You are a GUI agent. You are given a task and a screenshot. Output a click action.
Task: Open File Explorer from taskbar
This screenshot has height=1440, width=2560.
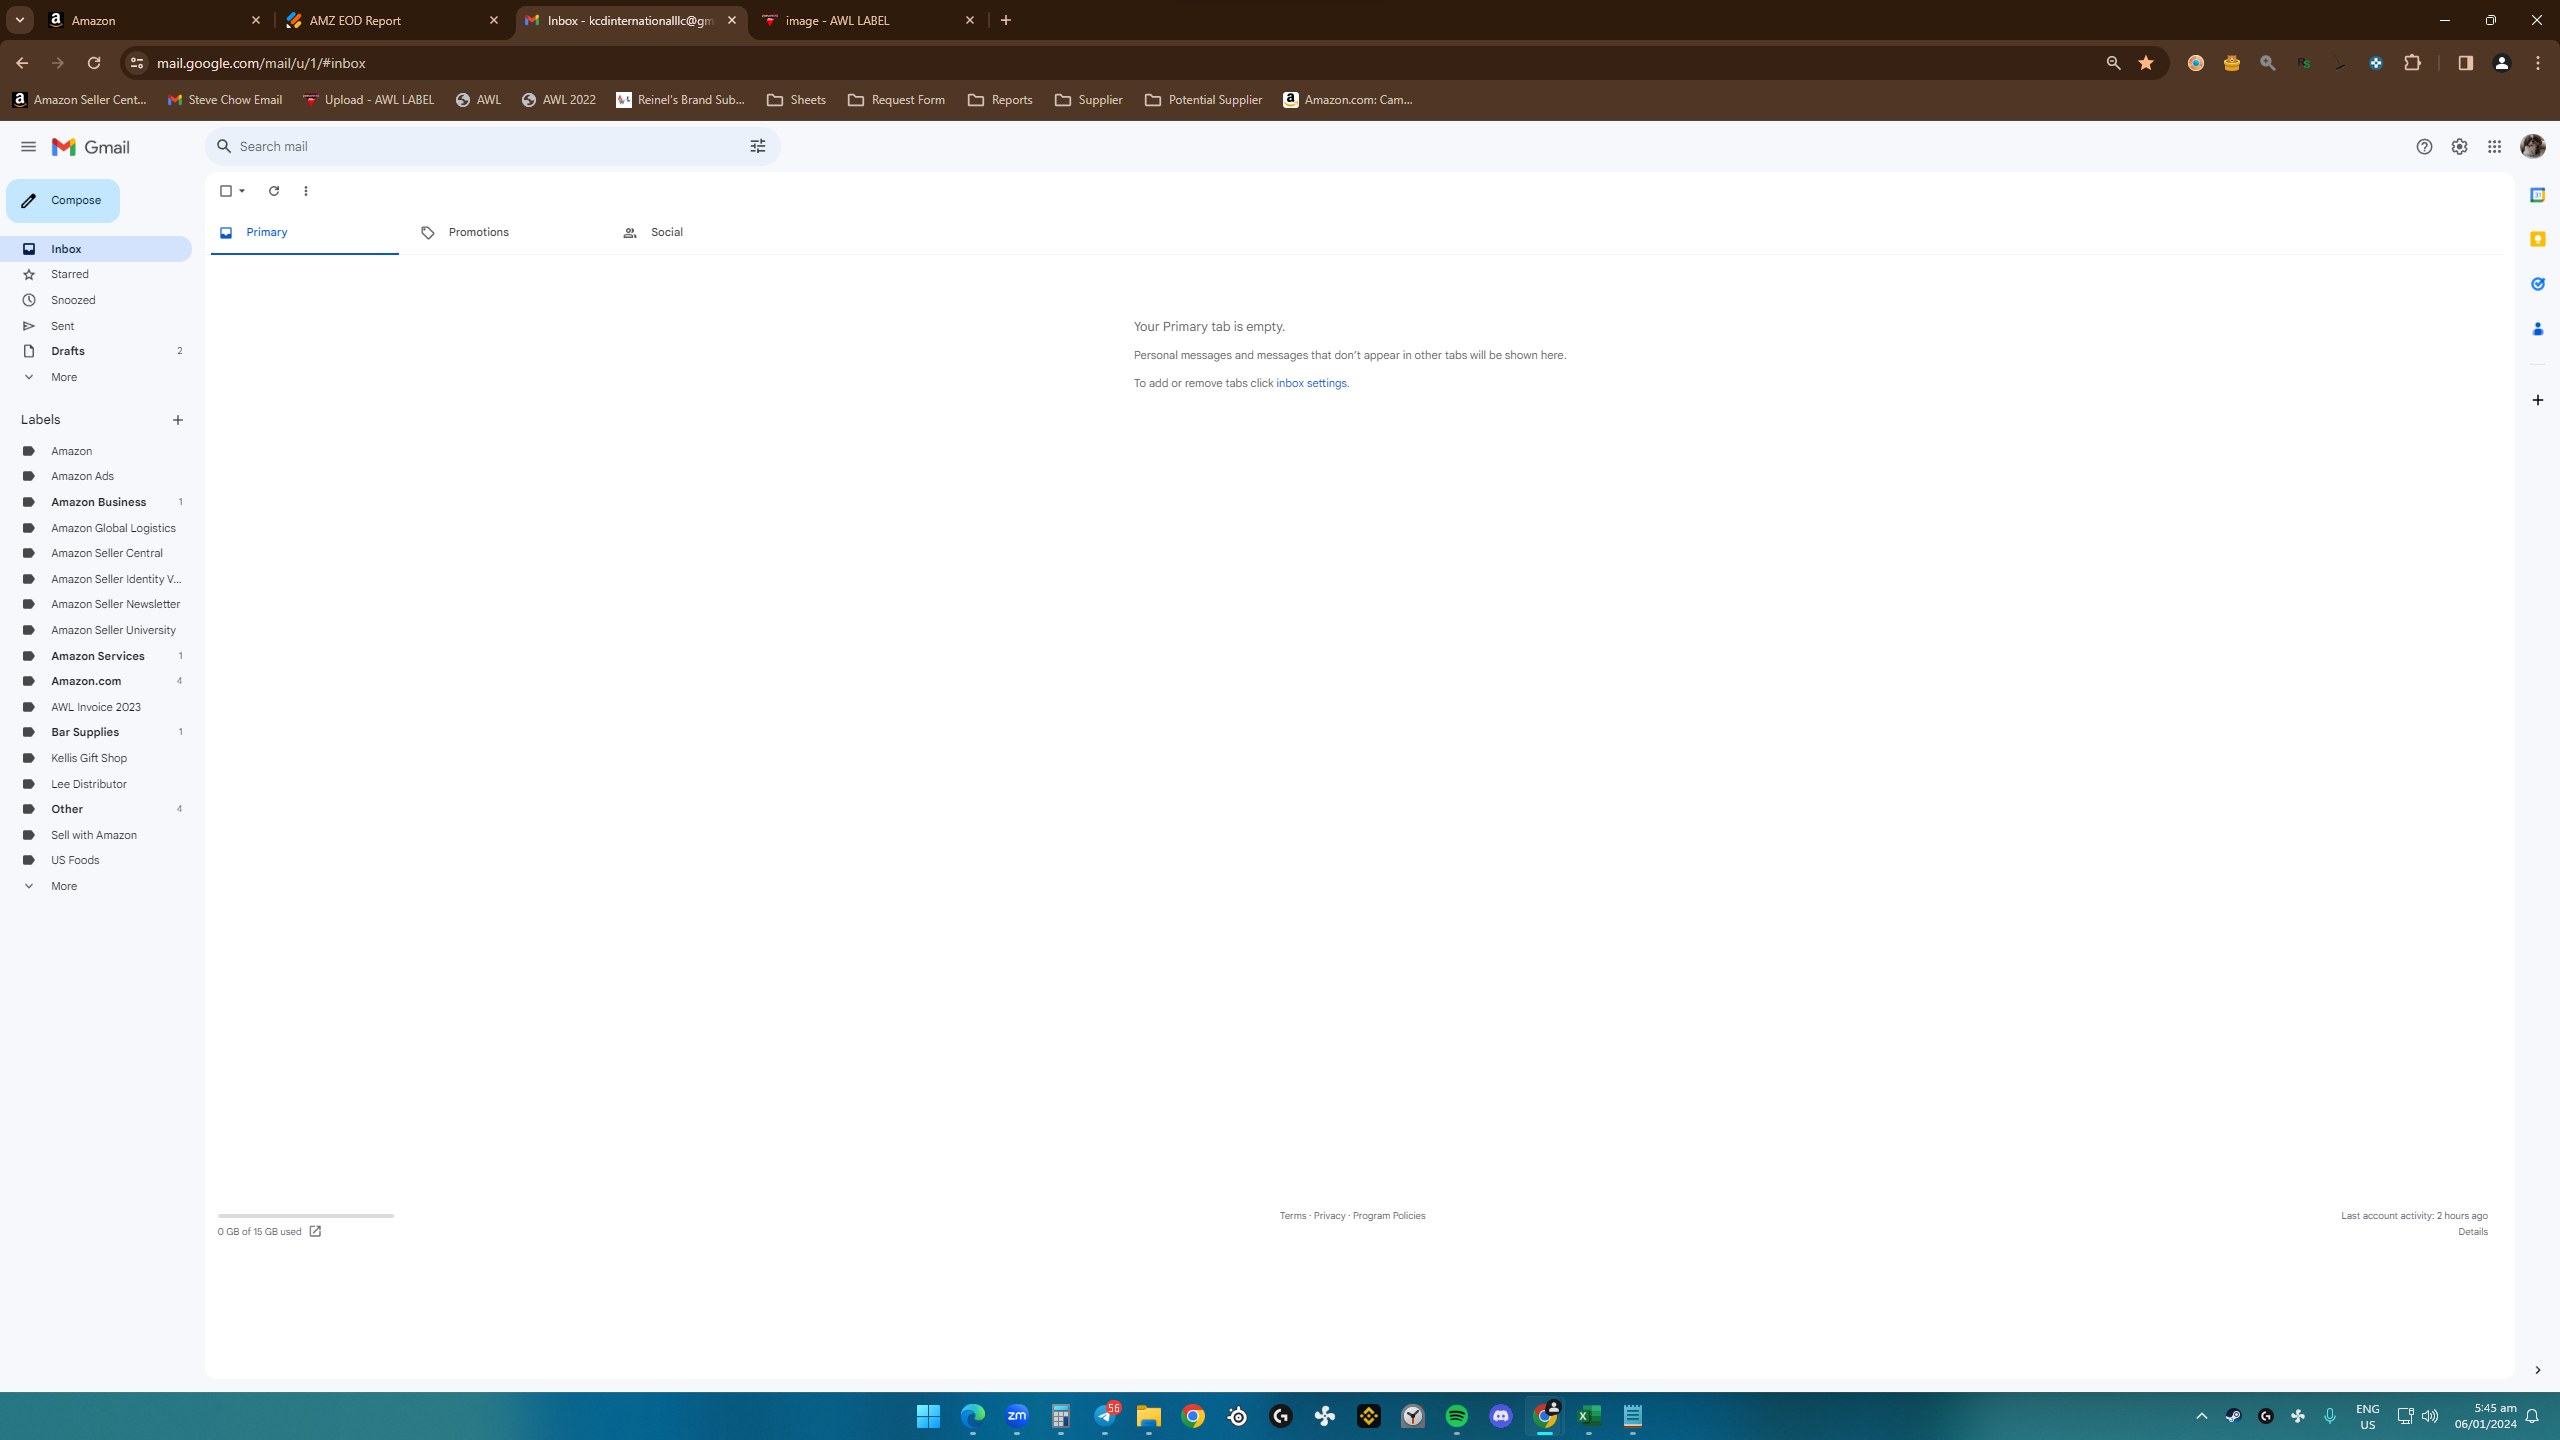tap(1148, 1416)
